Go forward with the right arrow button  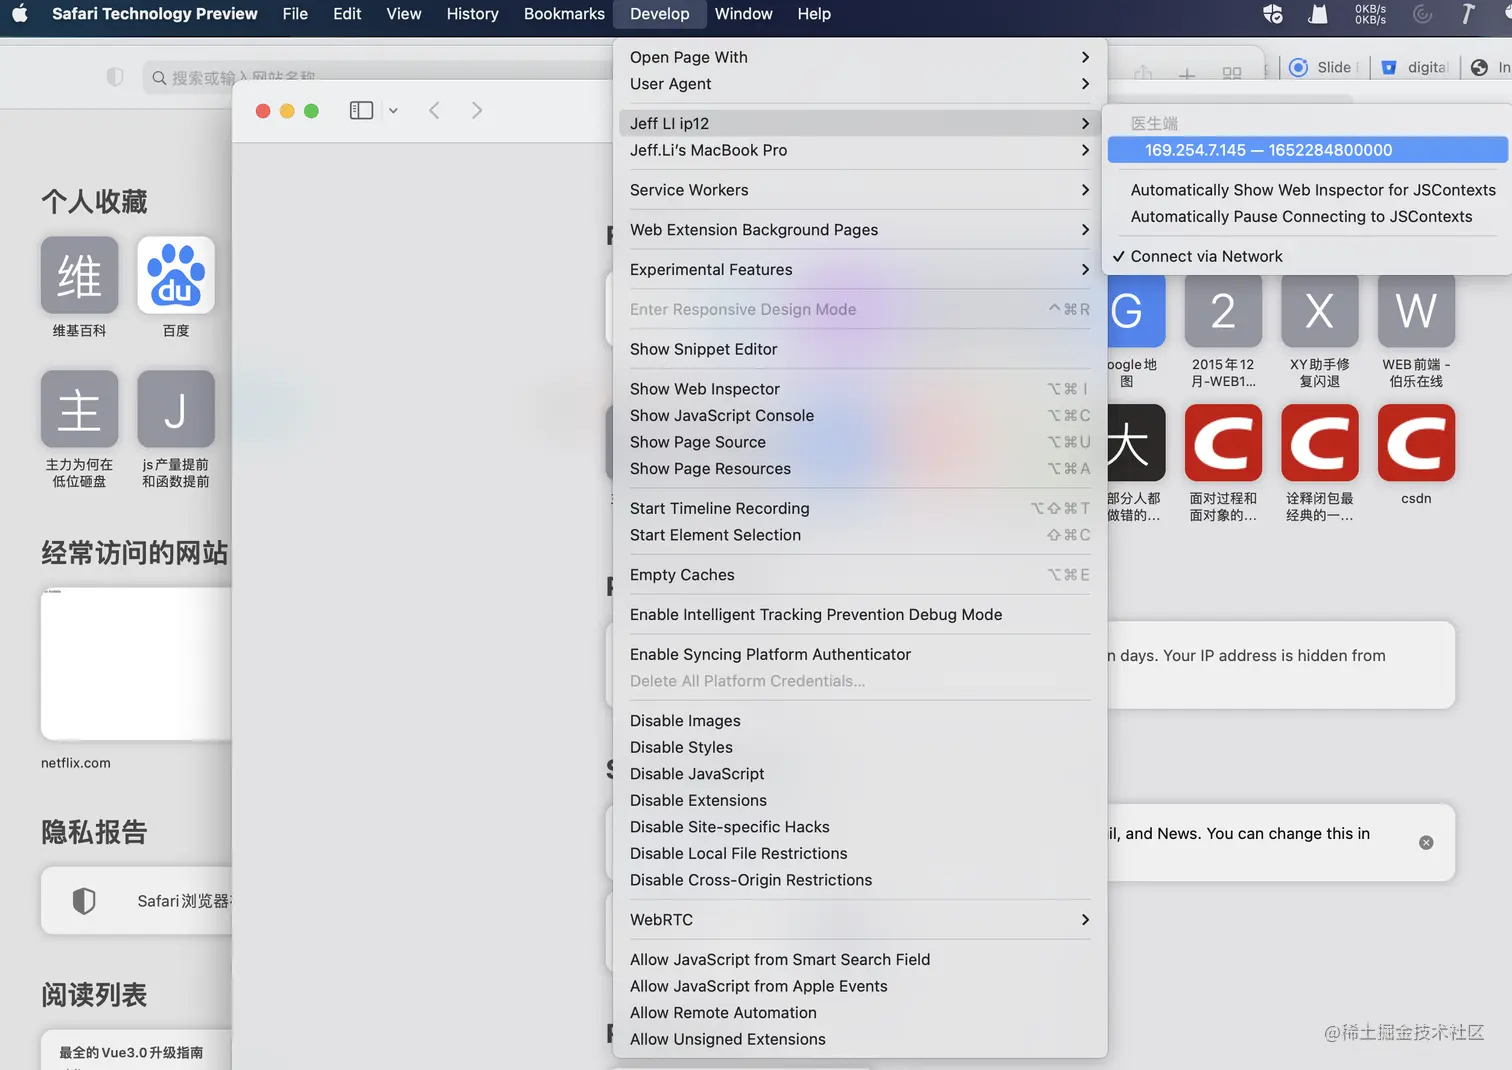click(477, 111)
